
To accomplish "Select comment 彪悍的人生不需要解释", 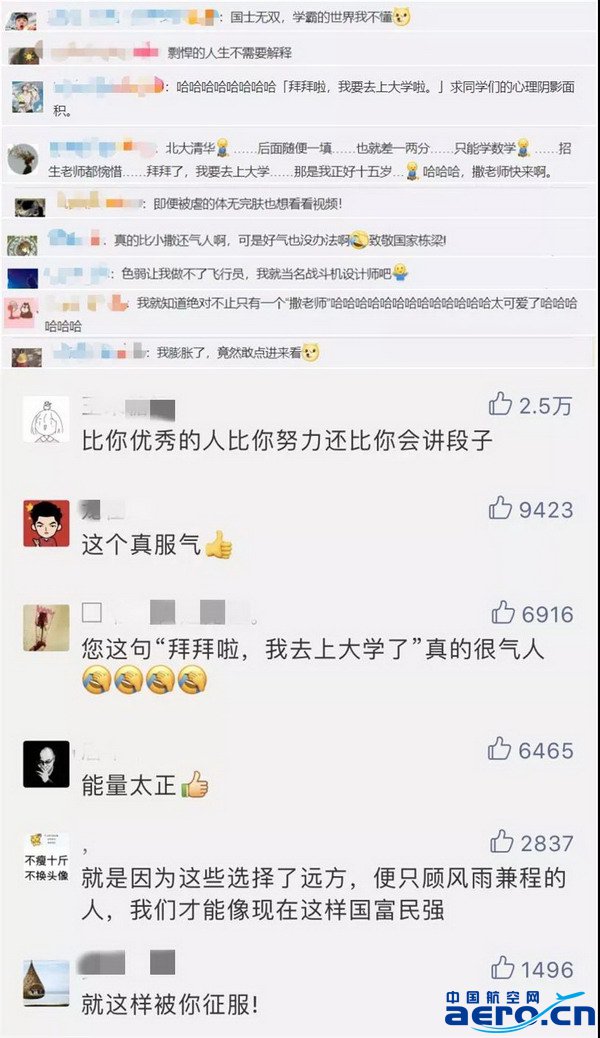I will 230,53.
